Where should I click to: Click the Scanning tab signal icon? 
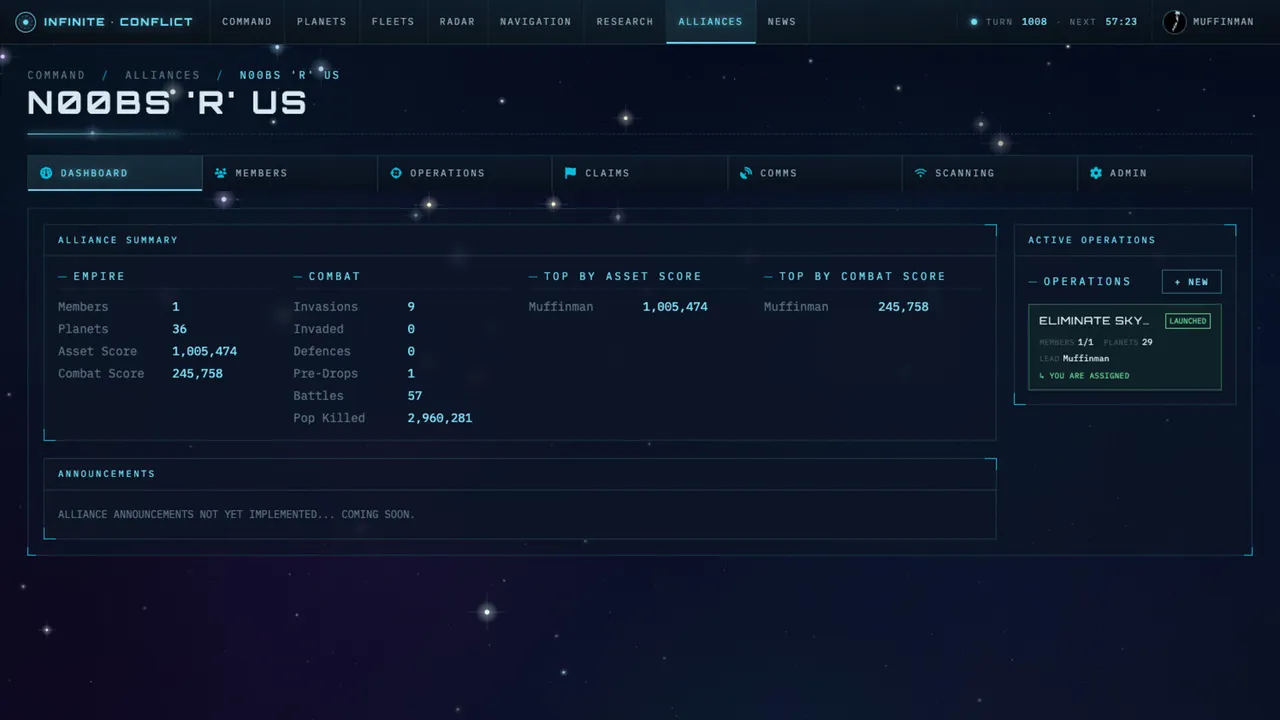click(920, 173)
